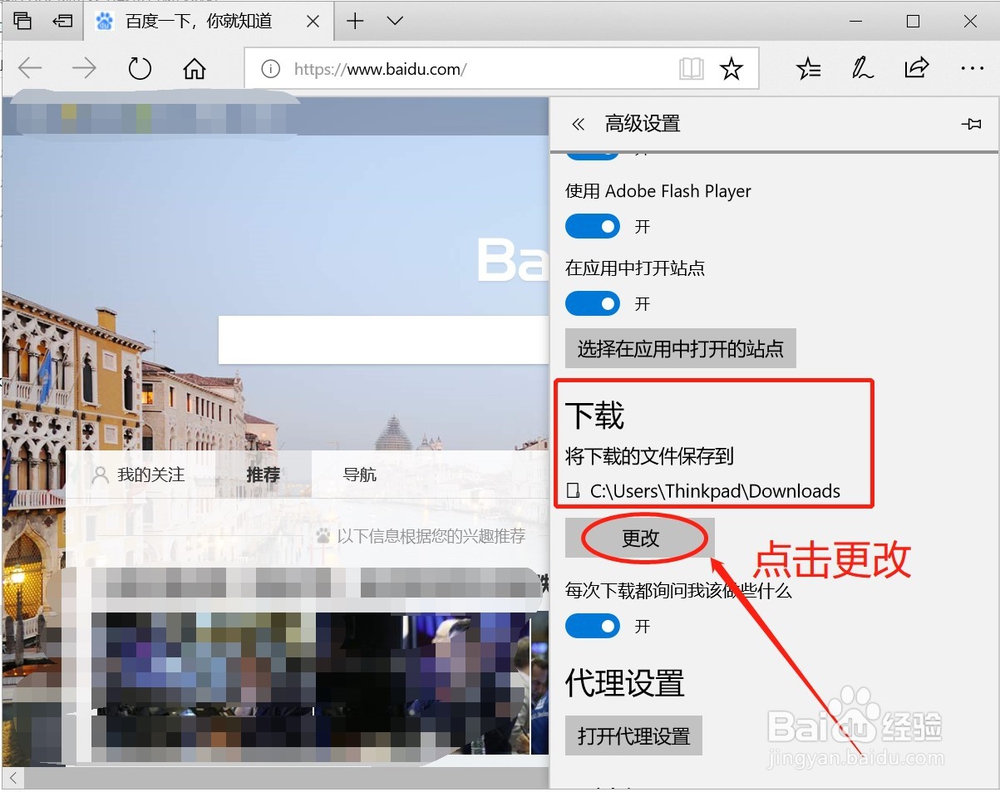The width and height of the screenshot is (1000, 792).
Task: Click the 更改 download location button
Action: coord(640,537)
